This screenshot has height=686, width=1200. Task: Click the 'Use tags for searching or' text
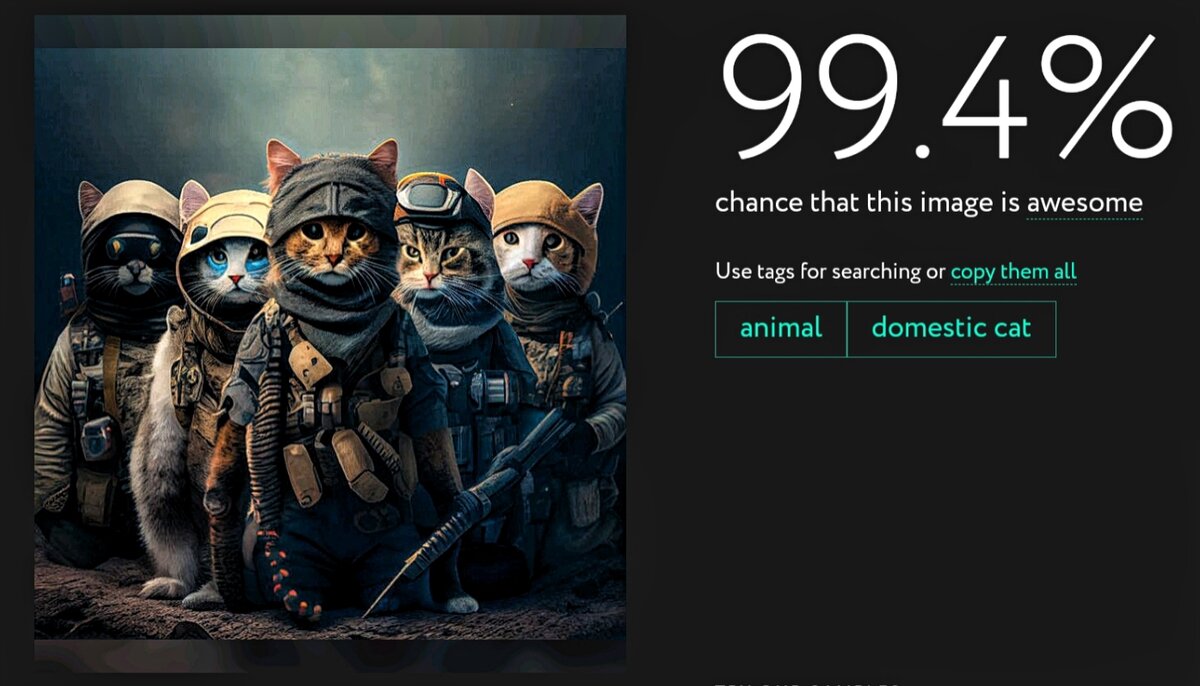click(x=830, y=272)
